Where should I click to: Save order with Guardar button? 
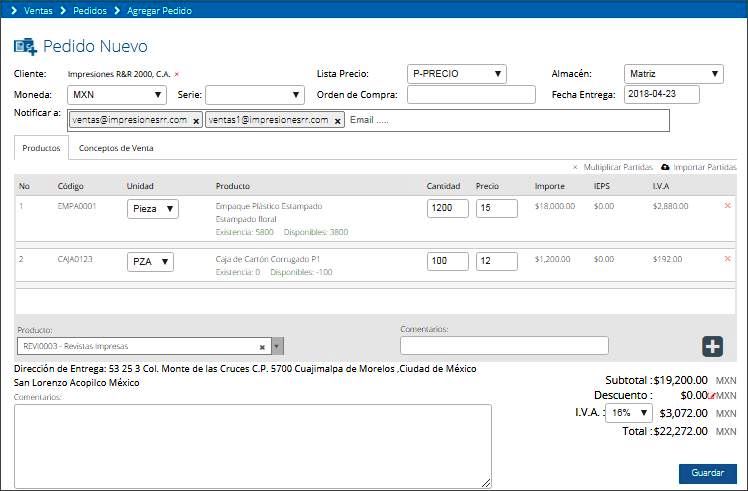(x=707, y=473)
